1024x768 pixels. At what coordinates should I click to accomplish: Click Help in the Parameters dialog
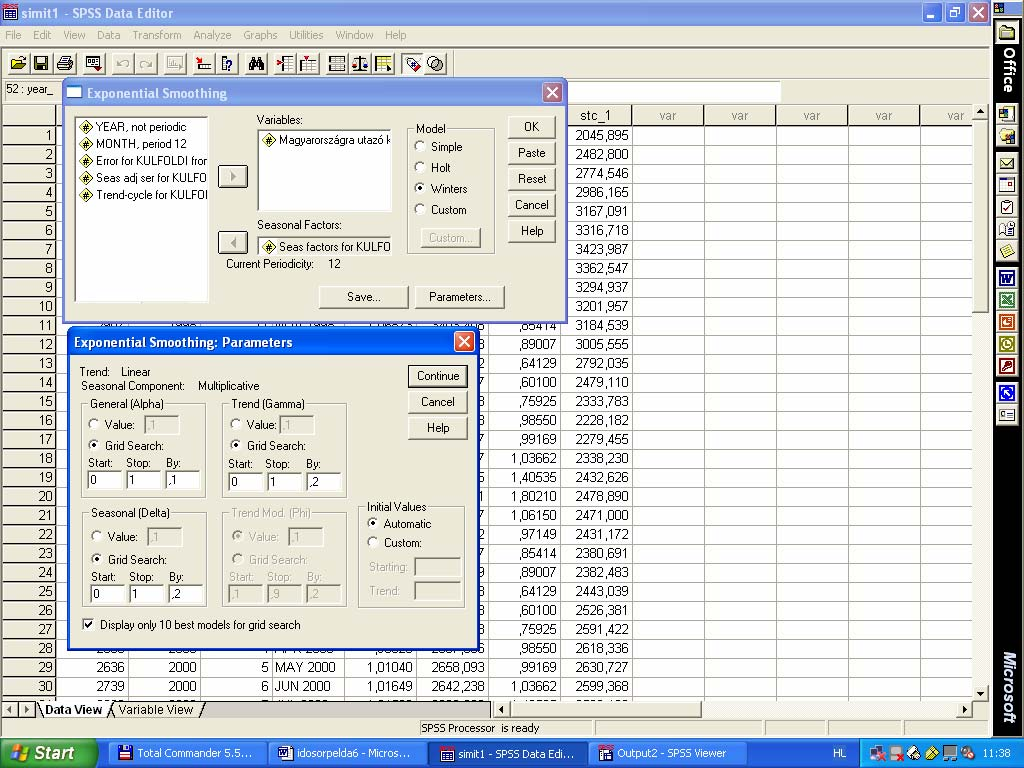click(x=438, y=428)
